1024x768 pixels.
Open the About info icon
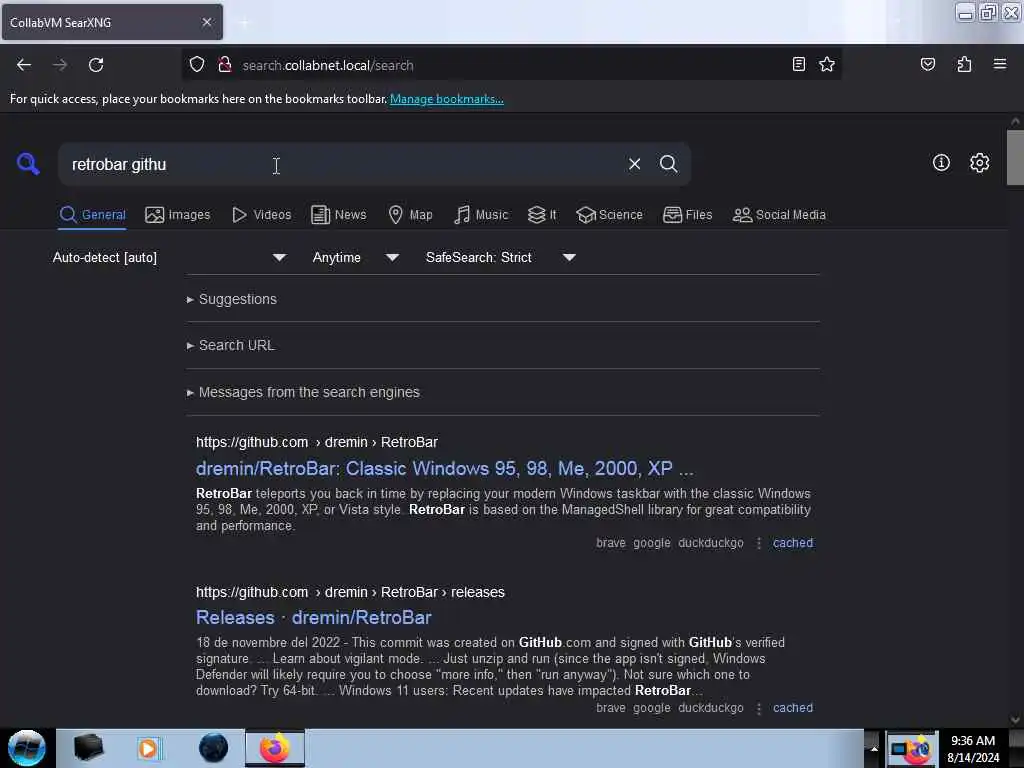[x=940, y=163]
